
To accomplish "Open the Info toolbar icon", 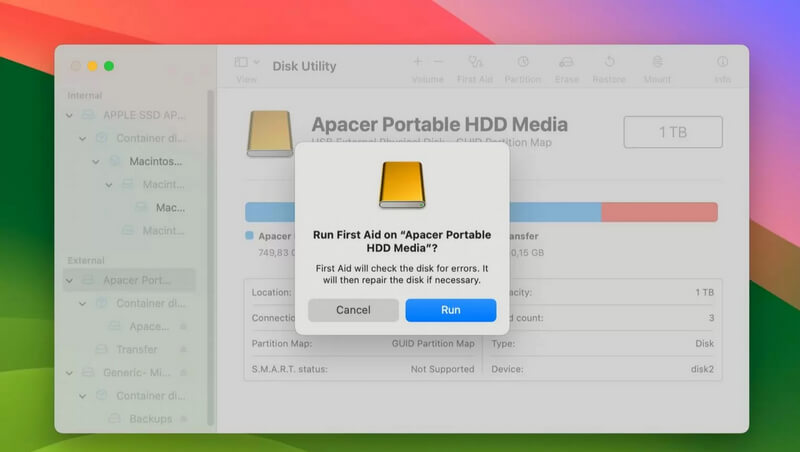I will point(722,63).
